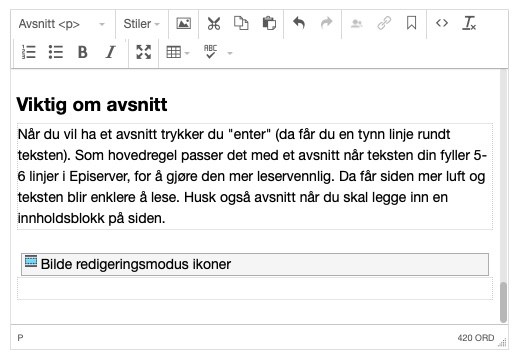
Task: Click the editor vertical scrollbar thumb
Action: (x=503, y=302)
